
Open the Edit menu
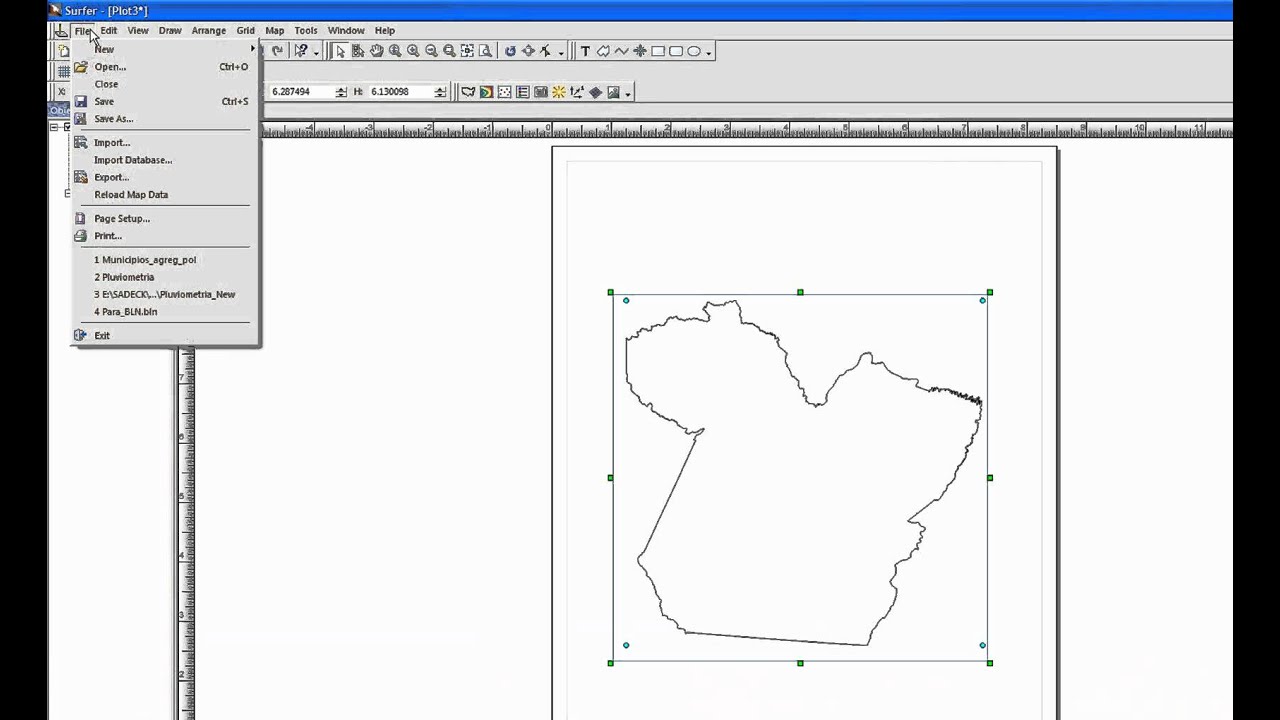[x=108, y=30]
